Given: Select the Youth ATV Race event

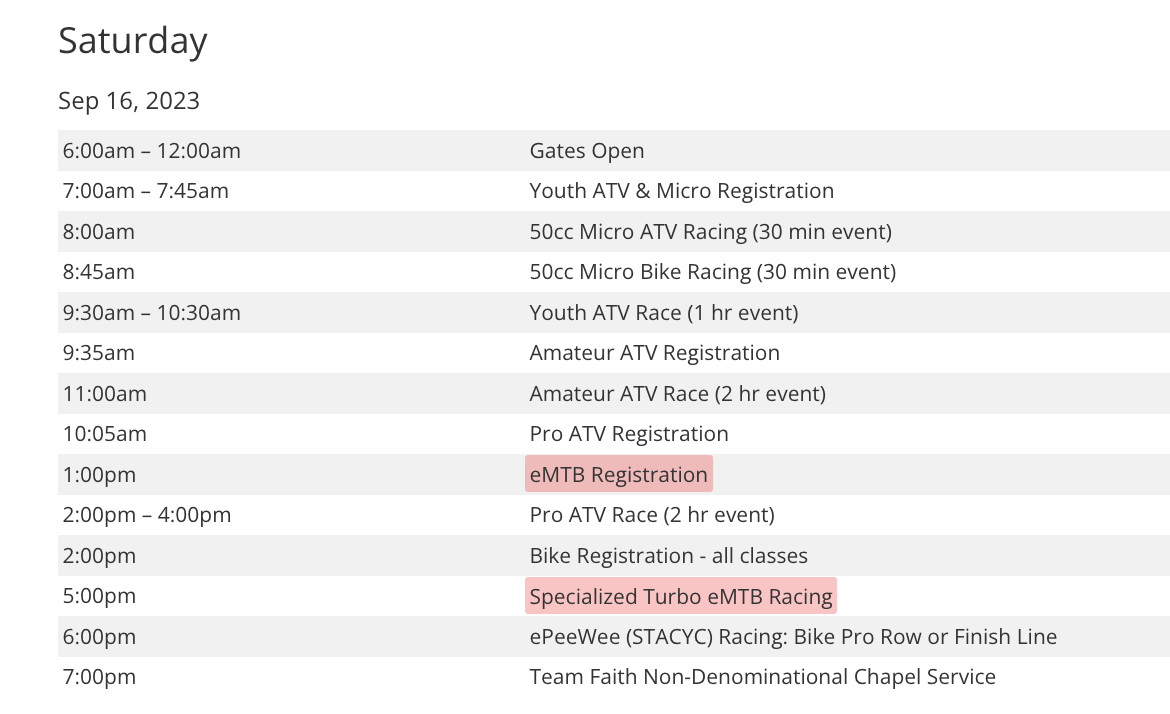Looking at the screenshot, I should click(664, 313).
